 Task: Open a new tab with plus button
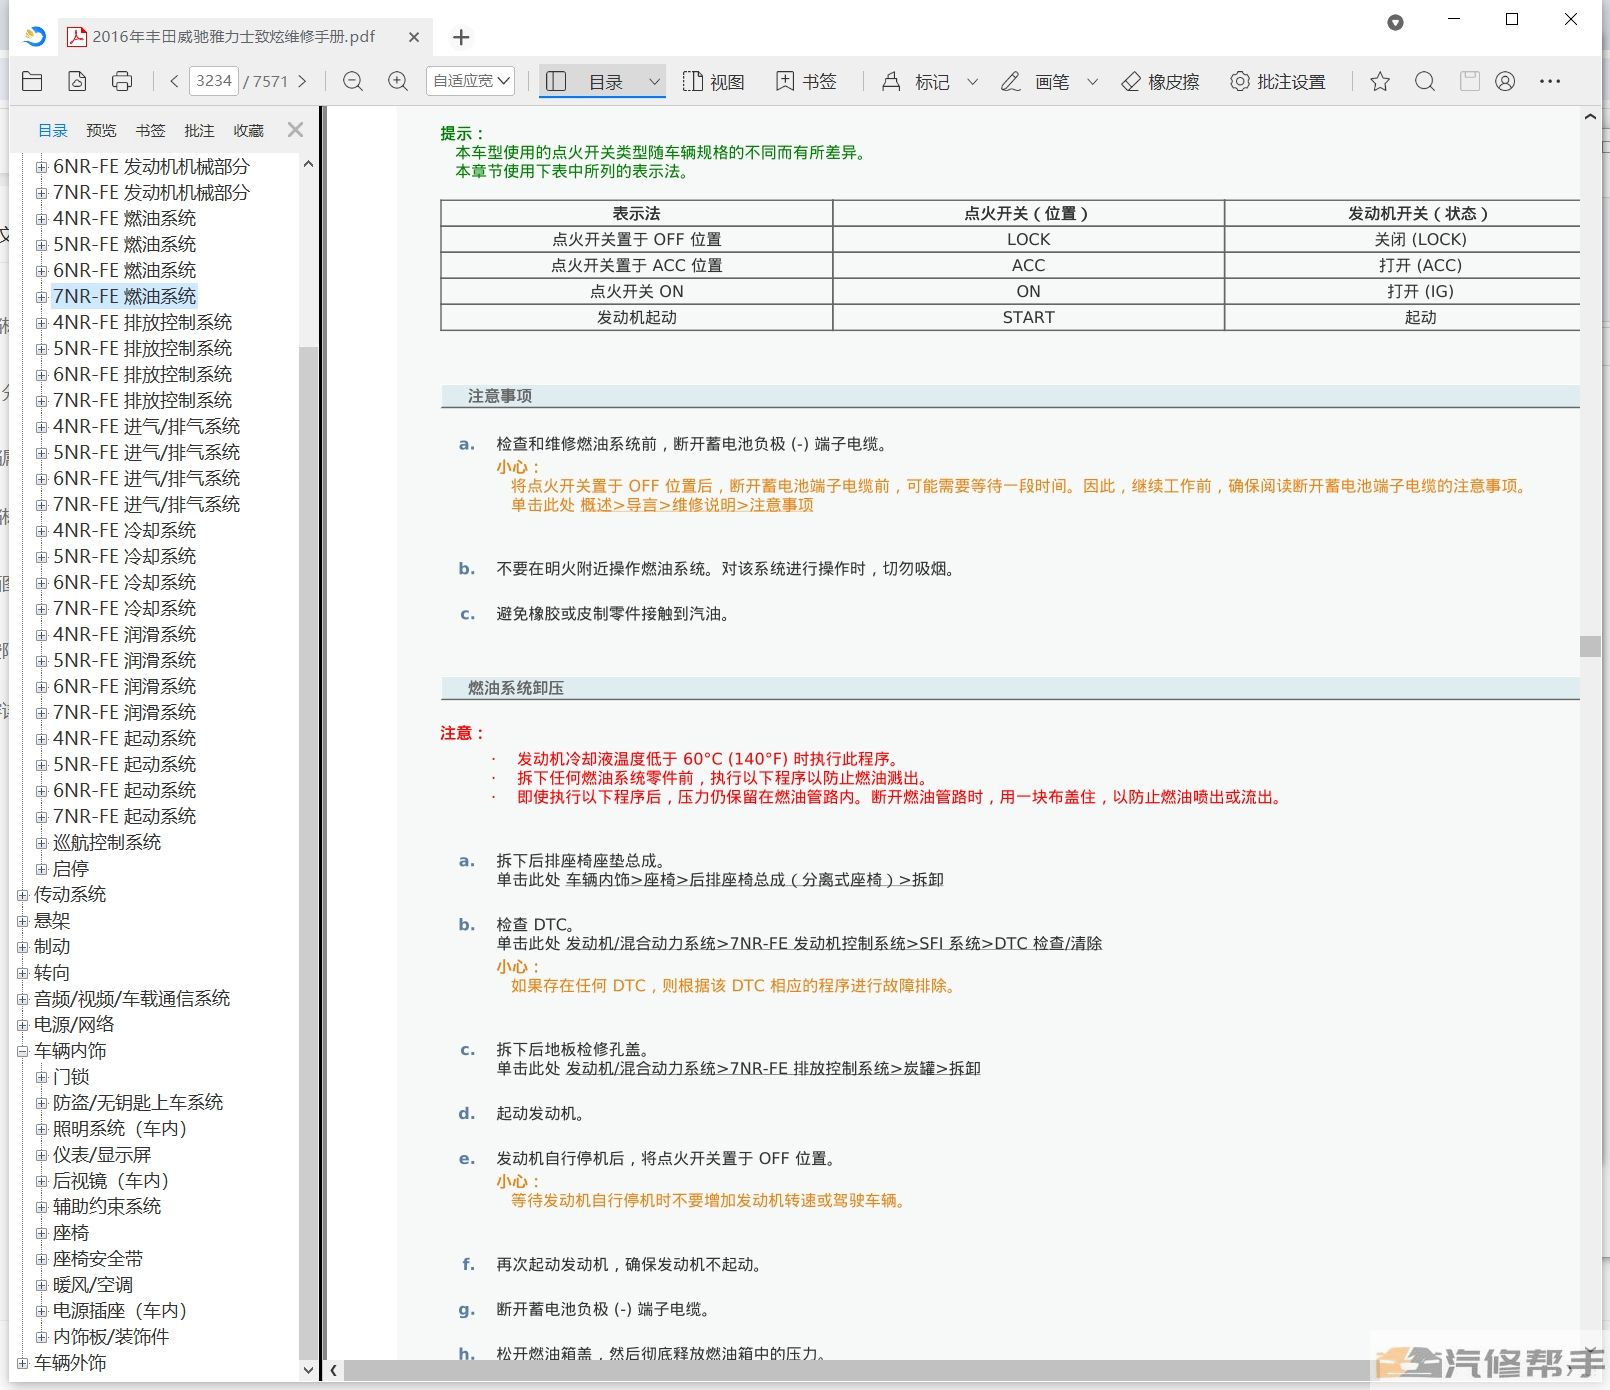[x=461, y=37]
